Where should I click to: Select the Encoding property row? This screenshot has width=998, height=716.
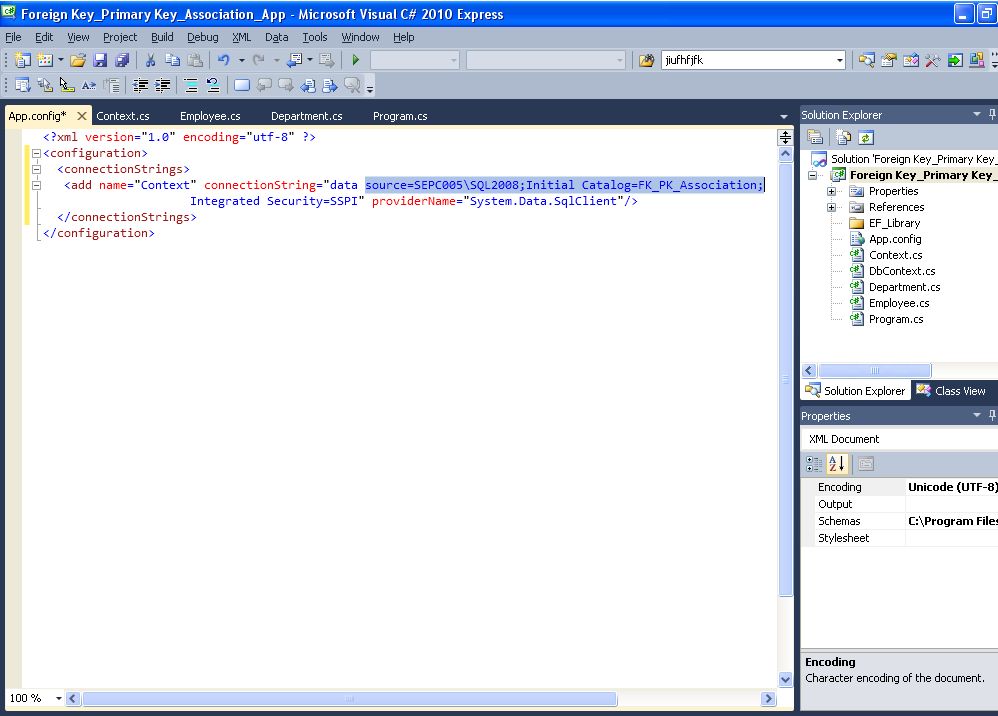click(x=899, y=487)
